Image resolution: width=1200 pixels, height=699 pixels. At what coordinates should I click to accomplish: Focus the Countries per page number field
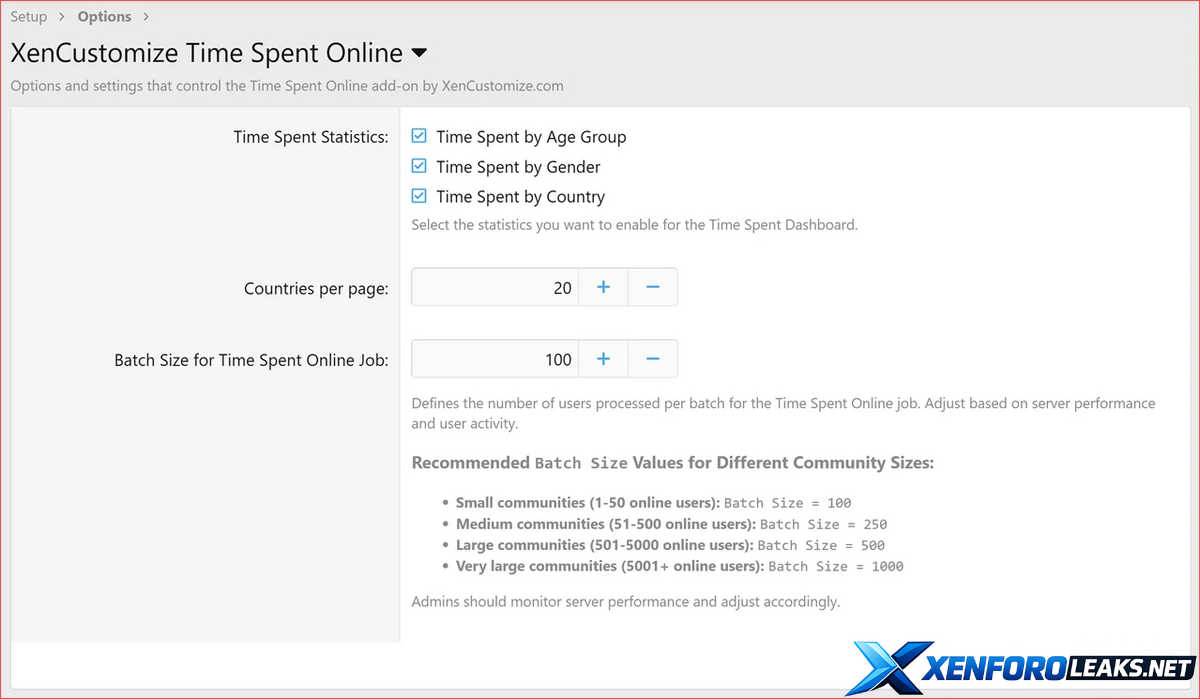495,287
